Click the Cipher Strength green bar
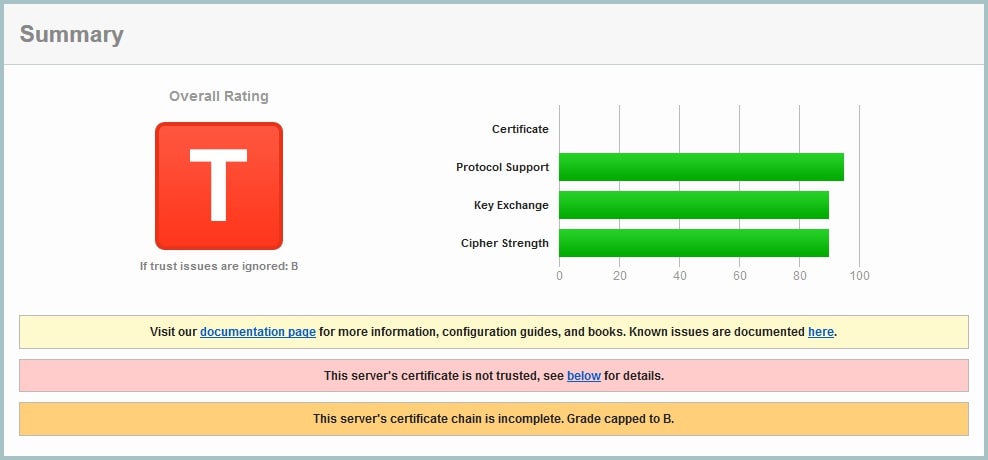Image resolution: width=988 pixels, height=460 pixels. (693, 243)
